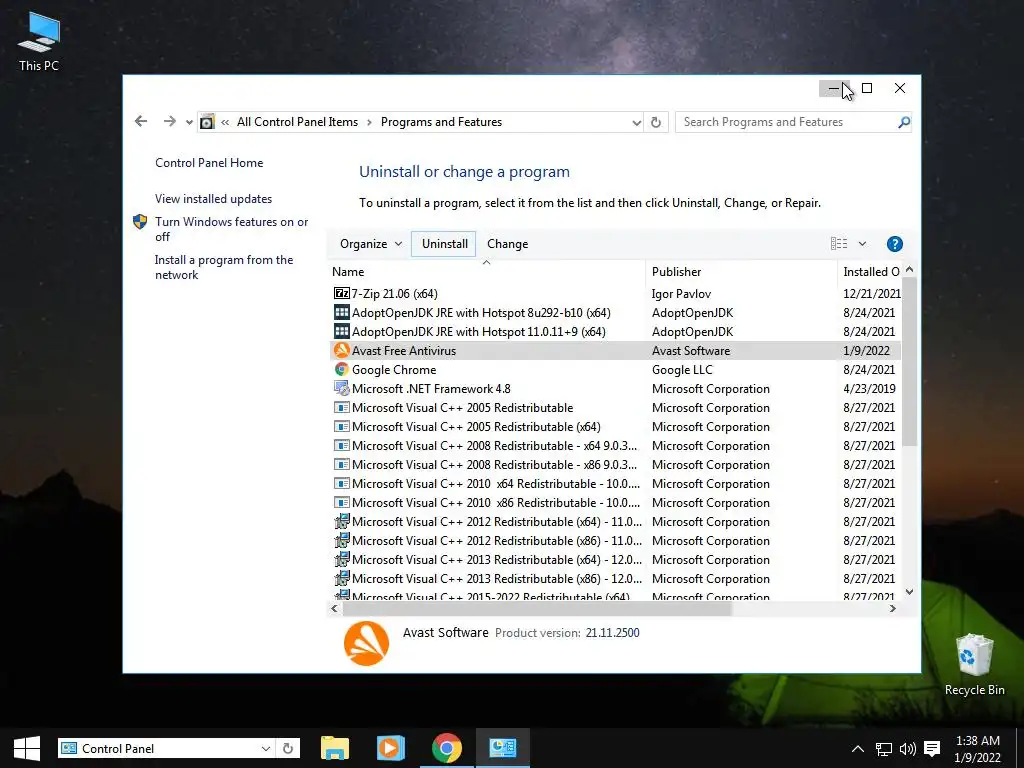The image size is (1024, 768).
Task: Expand the view options dropdown arrow
Action: pyautogui.click(x=862, y=244)
